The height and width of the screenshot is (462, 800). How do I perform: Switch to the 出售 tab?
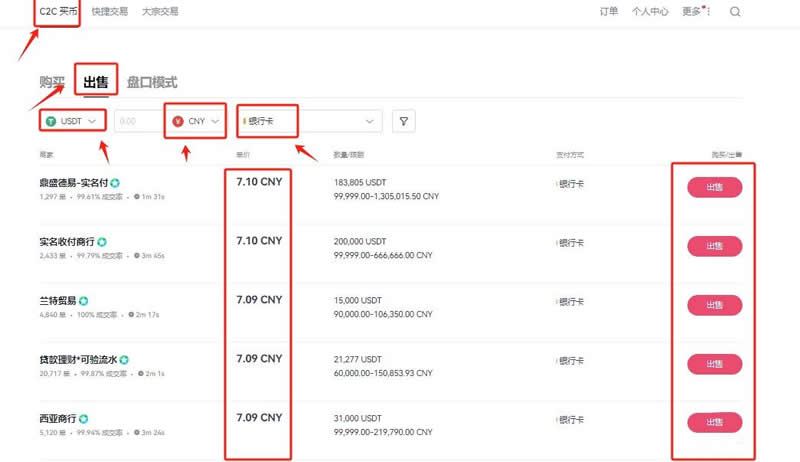pos(97,82)
